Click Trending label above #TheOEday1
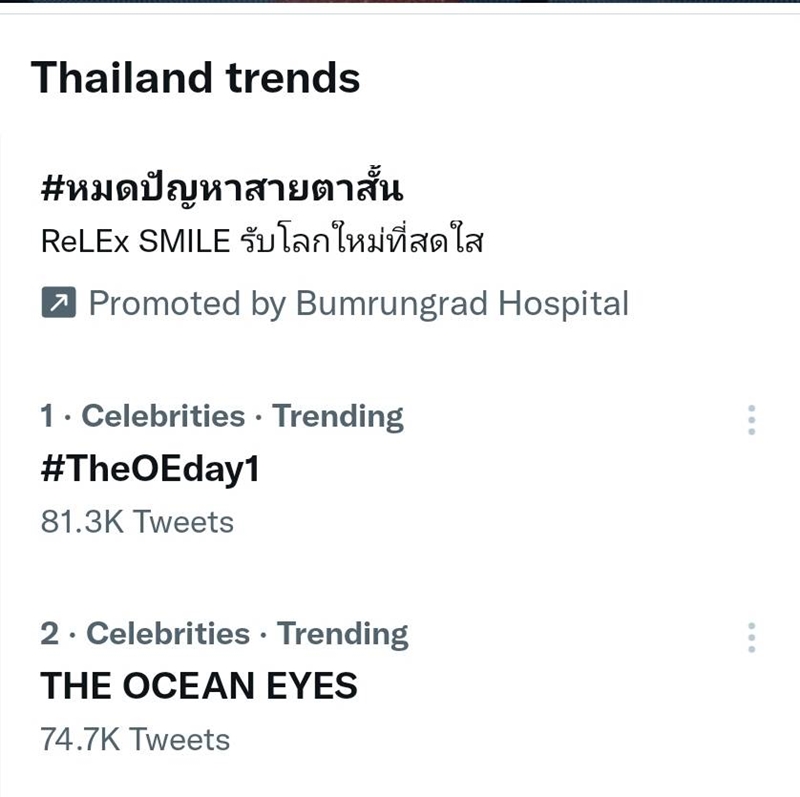800x797 pixels. (x=338, y=416)
